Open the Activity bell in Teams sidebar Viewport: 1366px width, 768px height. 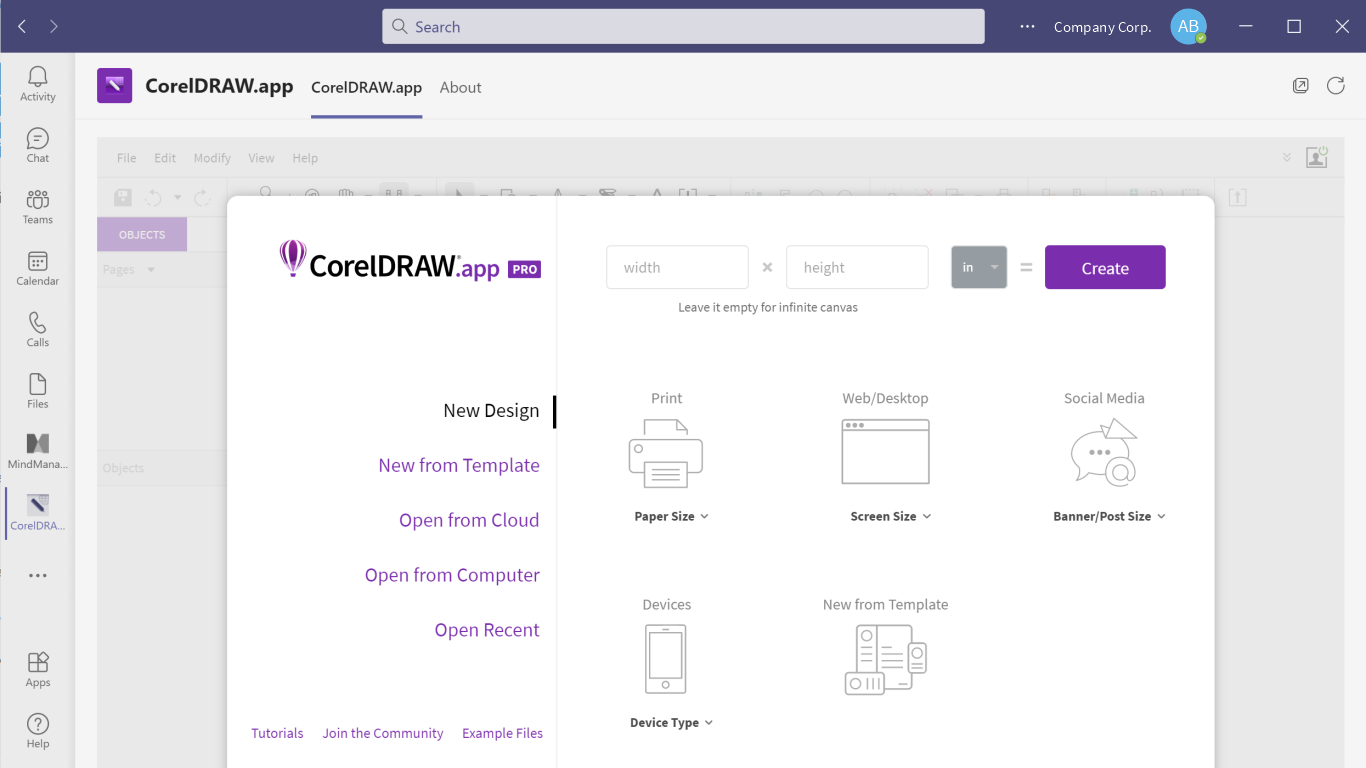pyautogui.click(x=38, y=83)
